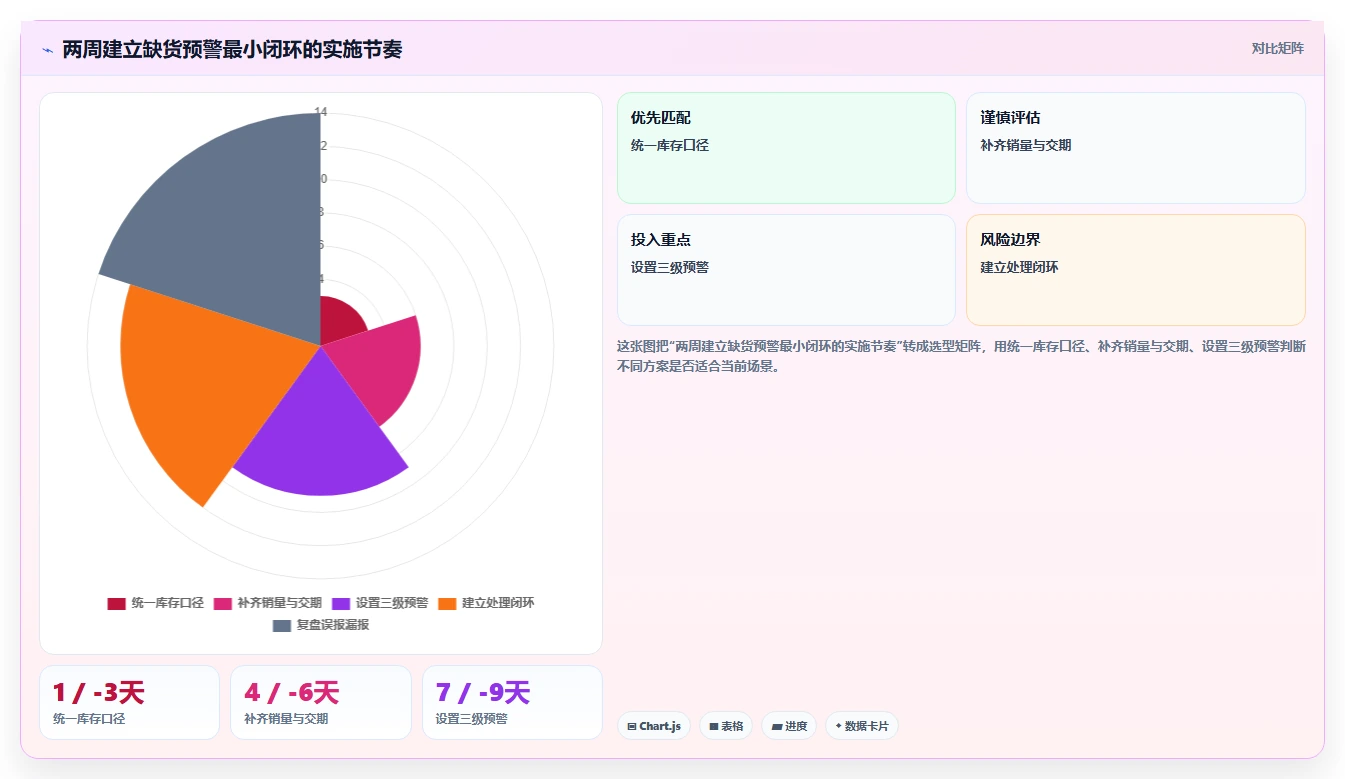The height and width of the screenshot is (779, 1345).
Task: Open the 谨慎评估 card
Action: 1135,148
